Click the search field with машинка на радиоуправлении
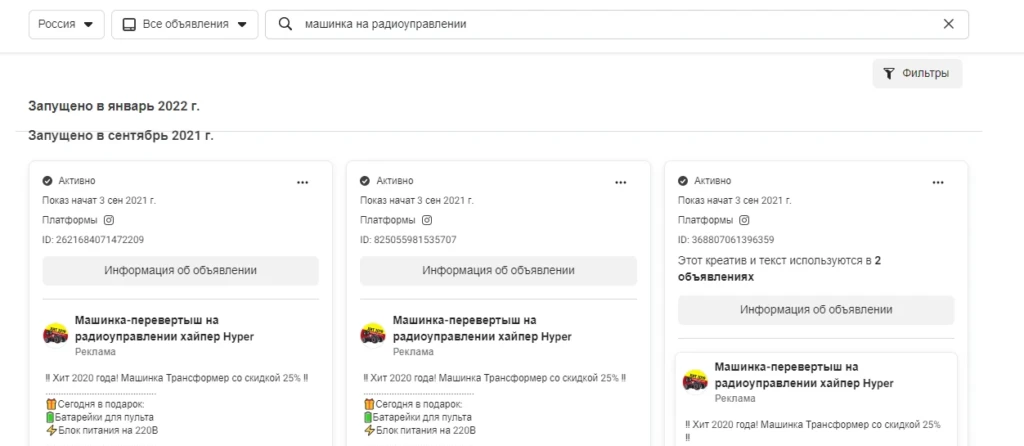The height and width of the screenshot is (446, 1024). pos(616,24)
